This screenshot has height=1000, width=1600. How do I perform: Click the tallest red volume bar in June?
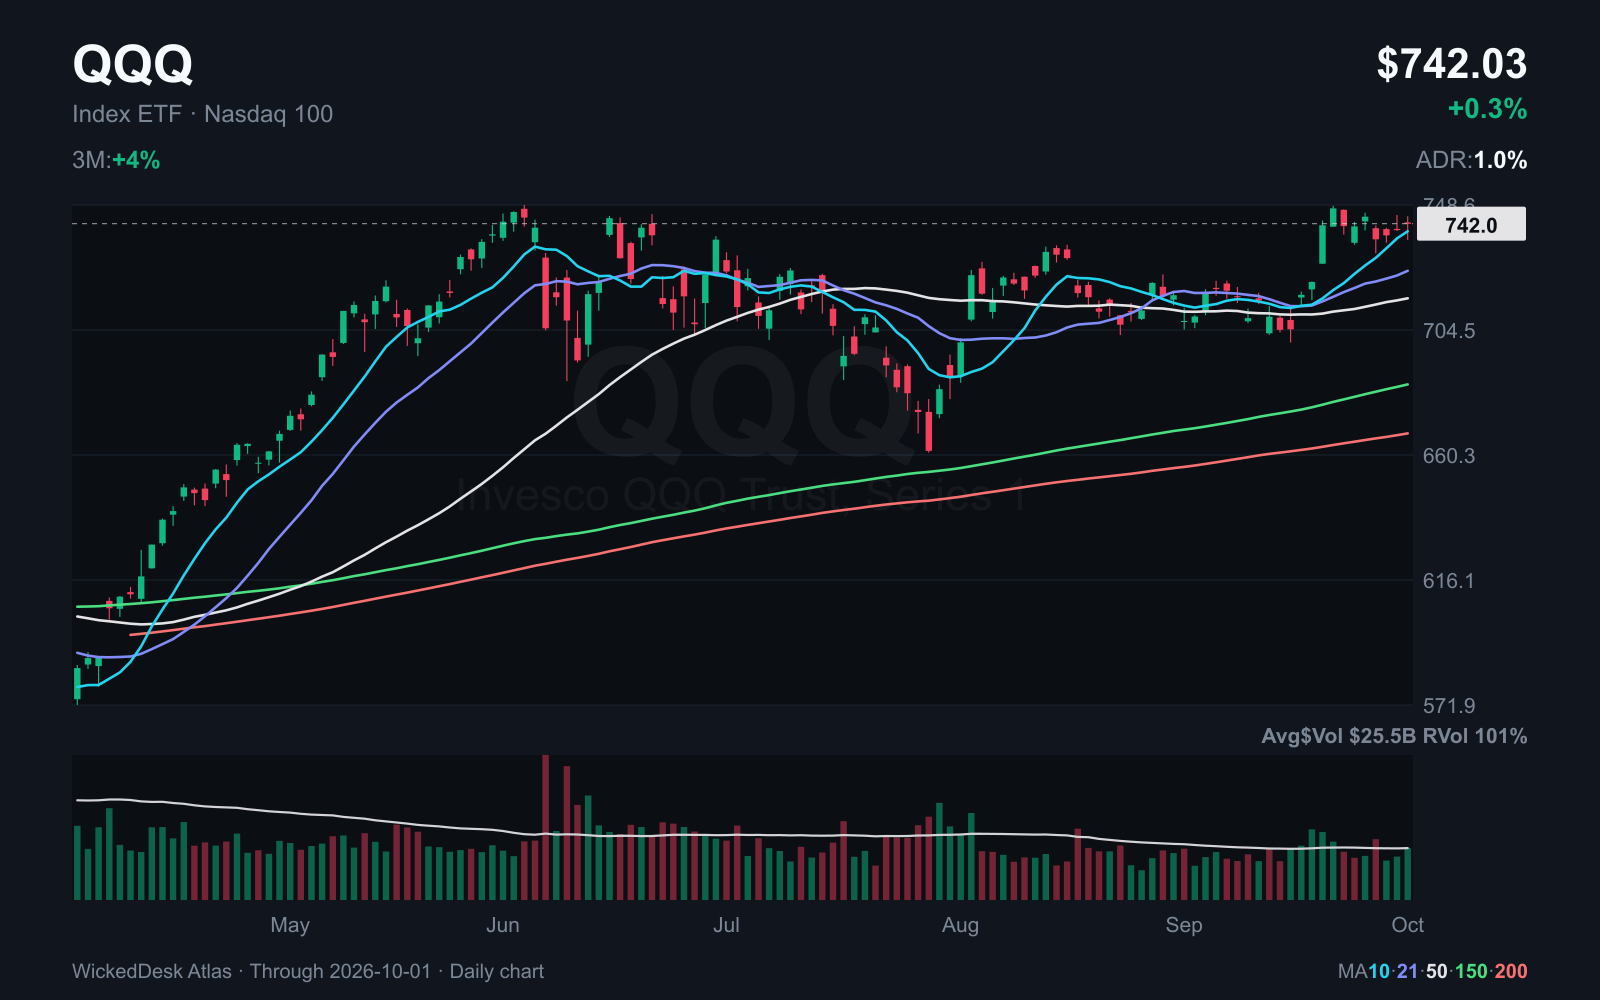(x=545, y=828)
